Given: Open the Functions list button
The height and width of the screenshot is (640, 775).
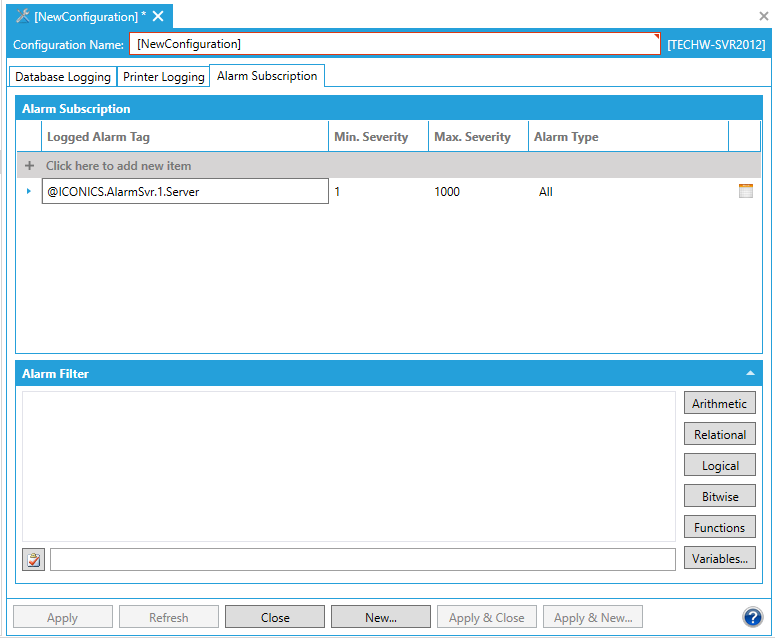Looking at the screenshot, I should (x=719, y=527).
